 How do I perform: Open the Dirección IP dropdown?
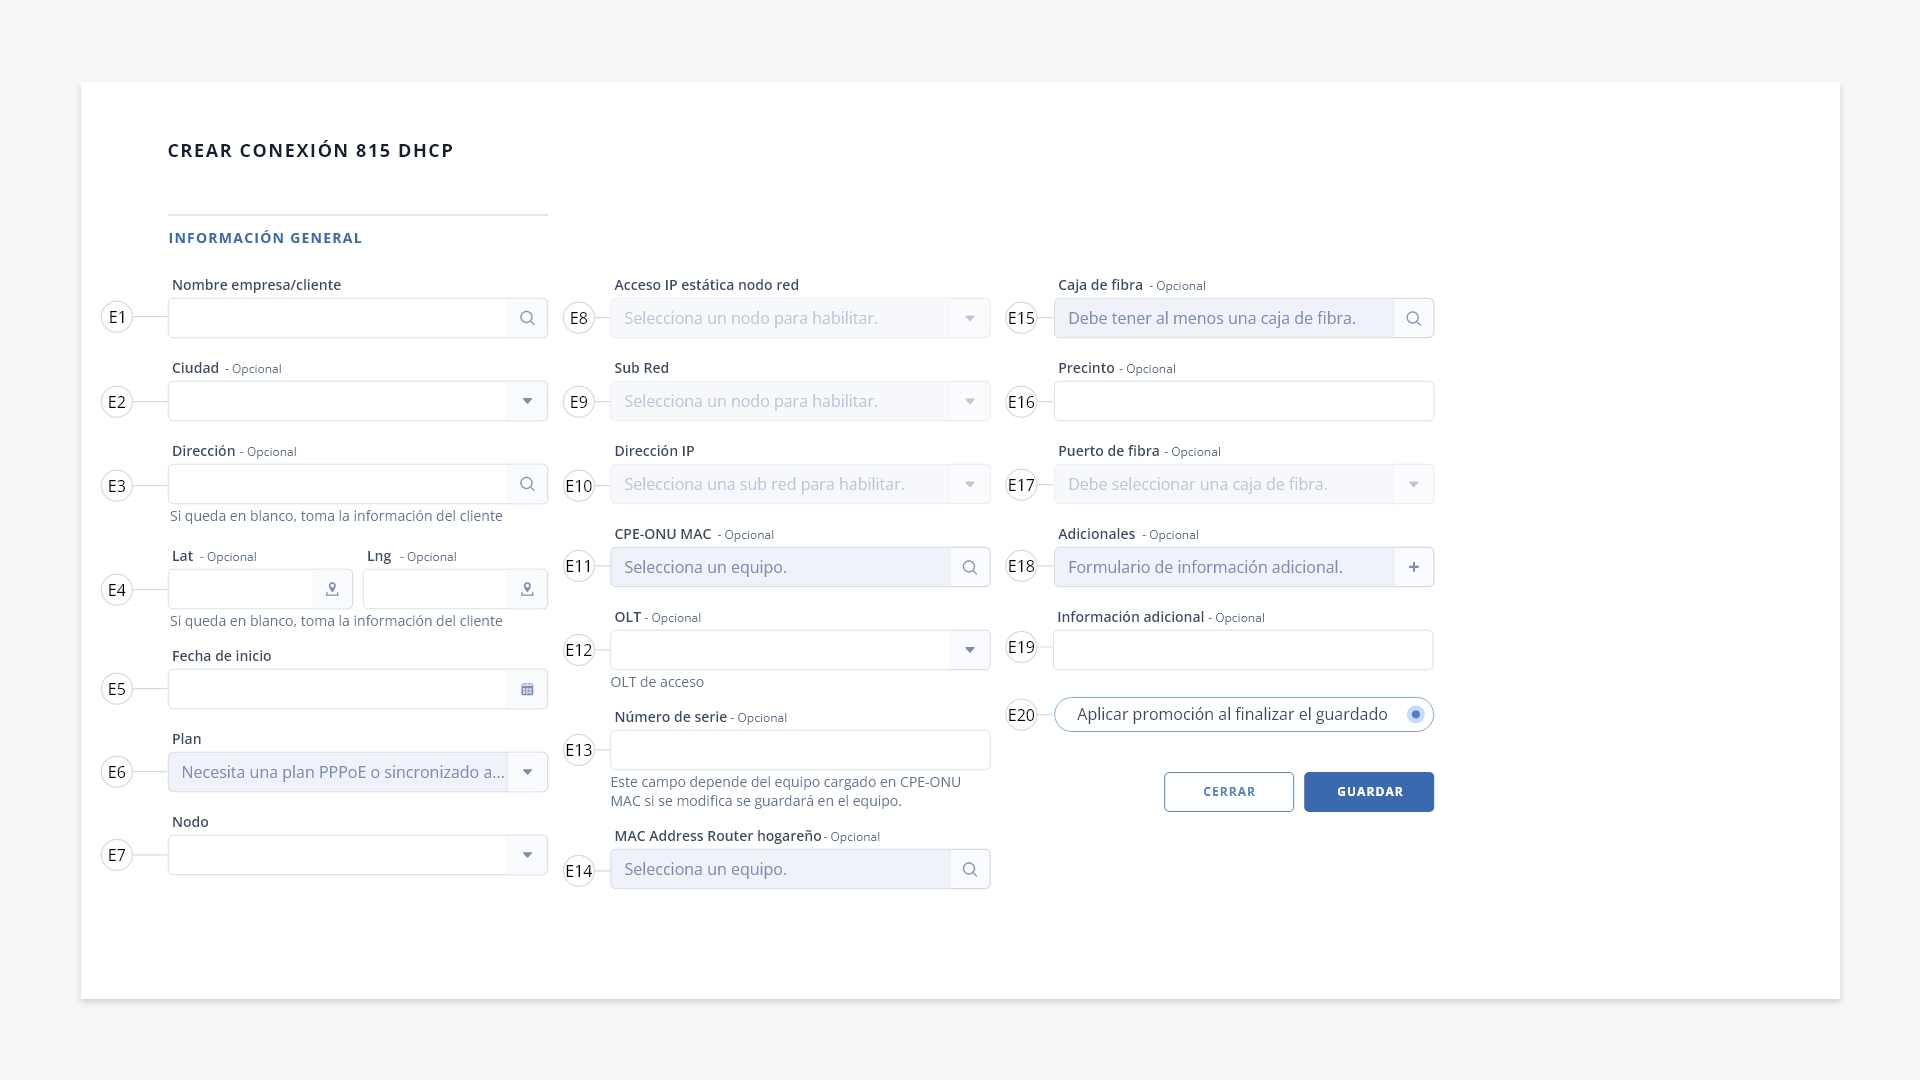point(969,484)
